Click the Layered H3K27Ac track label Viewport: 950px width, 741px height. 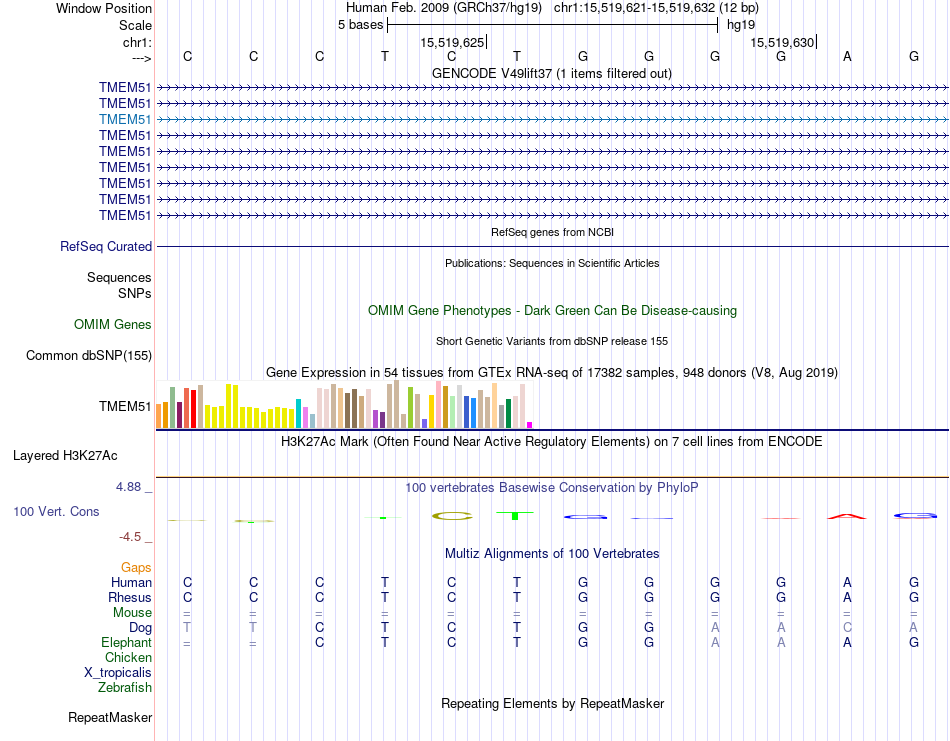point(65,456)
